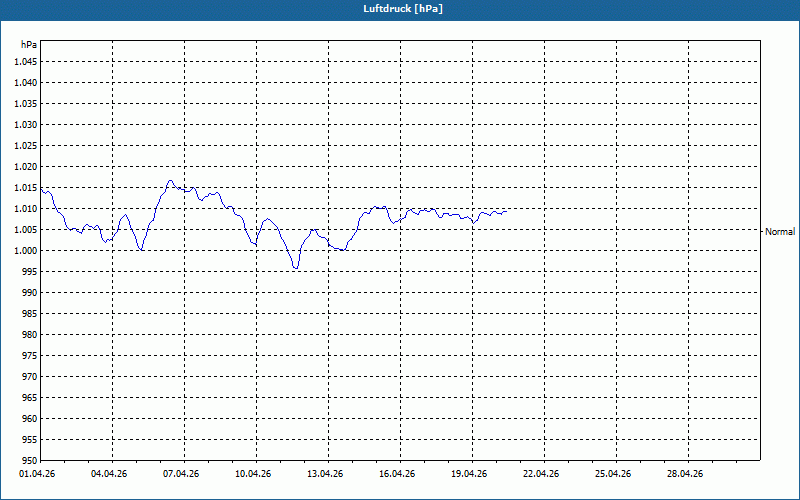
Task: Click the 990 axis value
Action: (30, 292)
